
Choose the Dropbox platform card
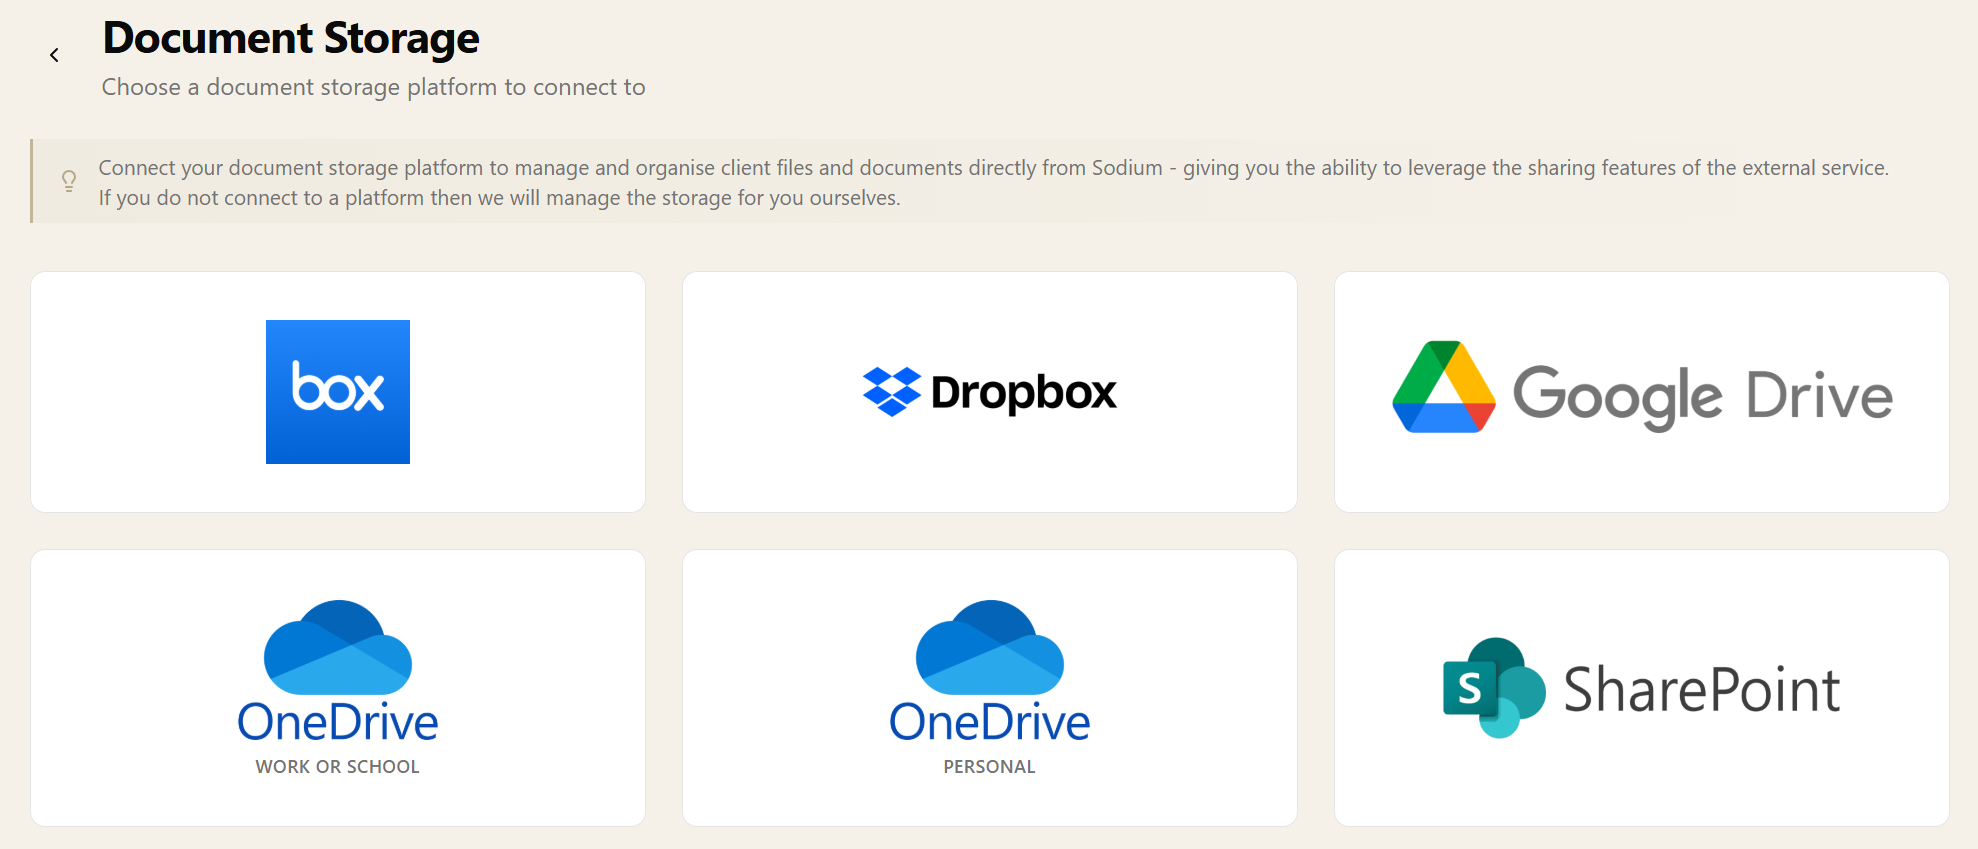point(990,392)
